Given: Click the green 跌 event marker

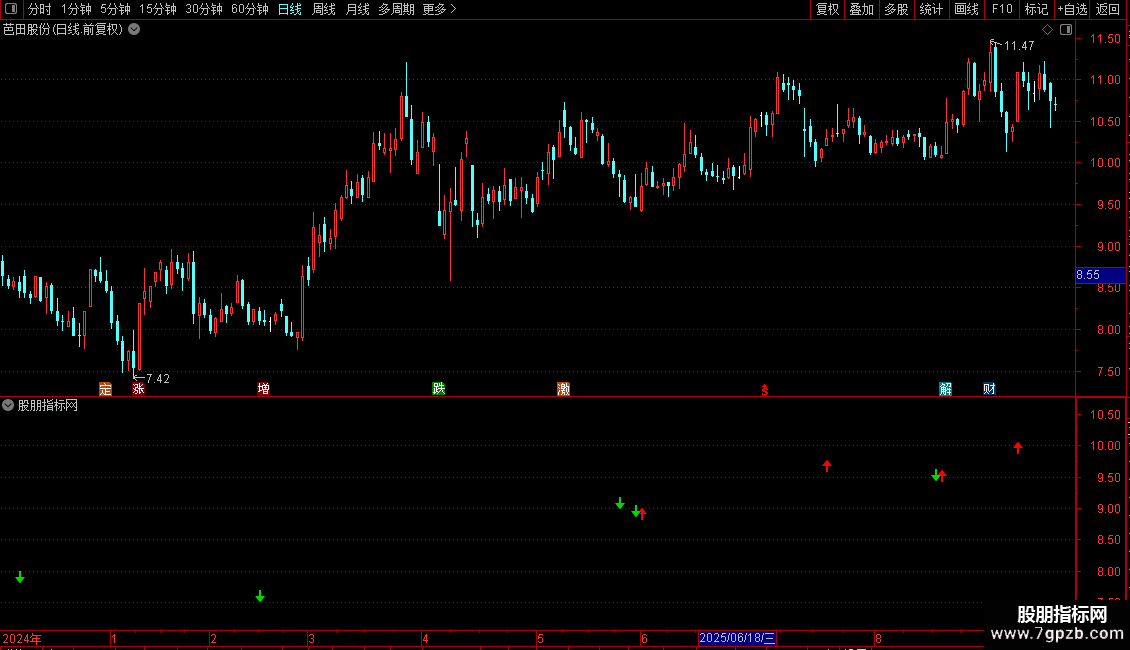Looking at the screenshot, I should (x=439, y=389).
